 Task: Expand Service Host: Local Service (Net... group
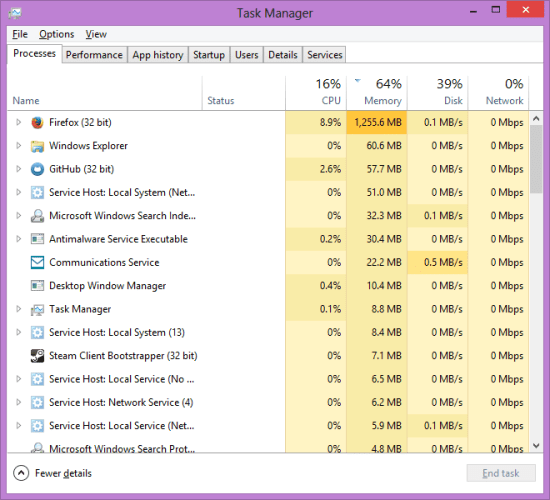[x=19, y=426]
